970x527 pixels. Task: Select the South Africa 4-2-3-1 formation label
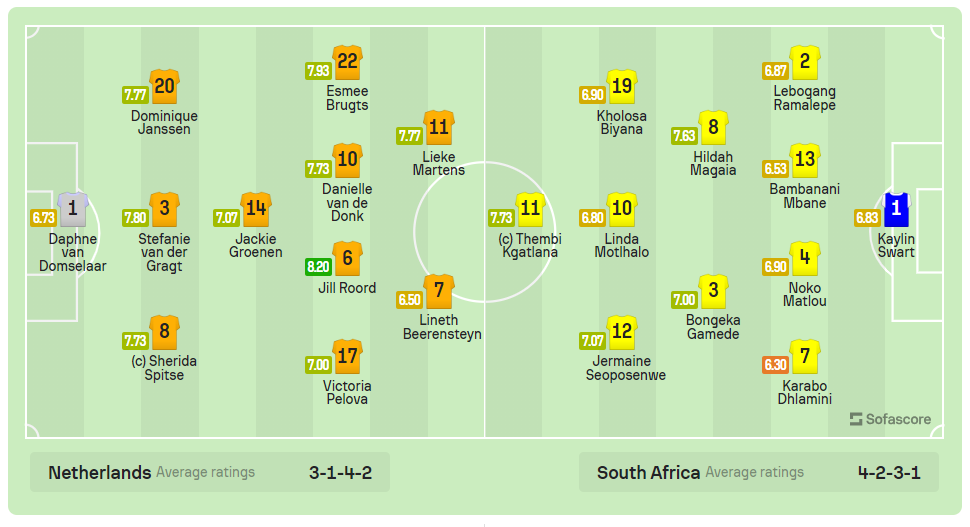click(x=890, y=472)
